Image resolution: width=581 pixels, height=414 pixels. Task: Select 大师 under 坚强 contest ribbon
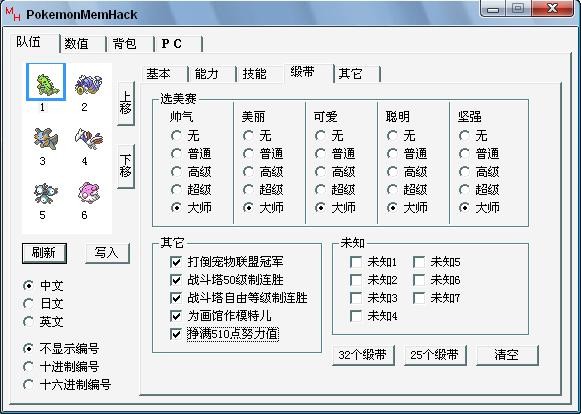coord(479,208)
